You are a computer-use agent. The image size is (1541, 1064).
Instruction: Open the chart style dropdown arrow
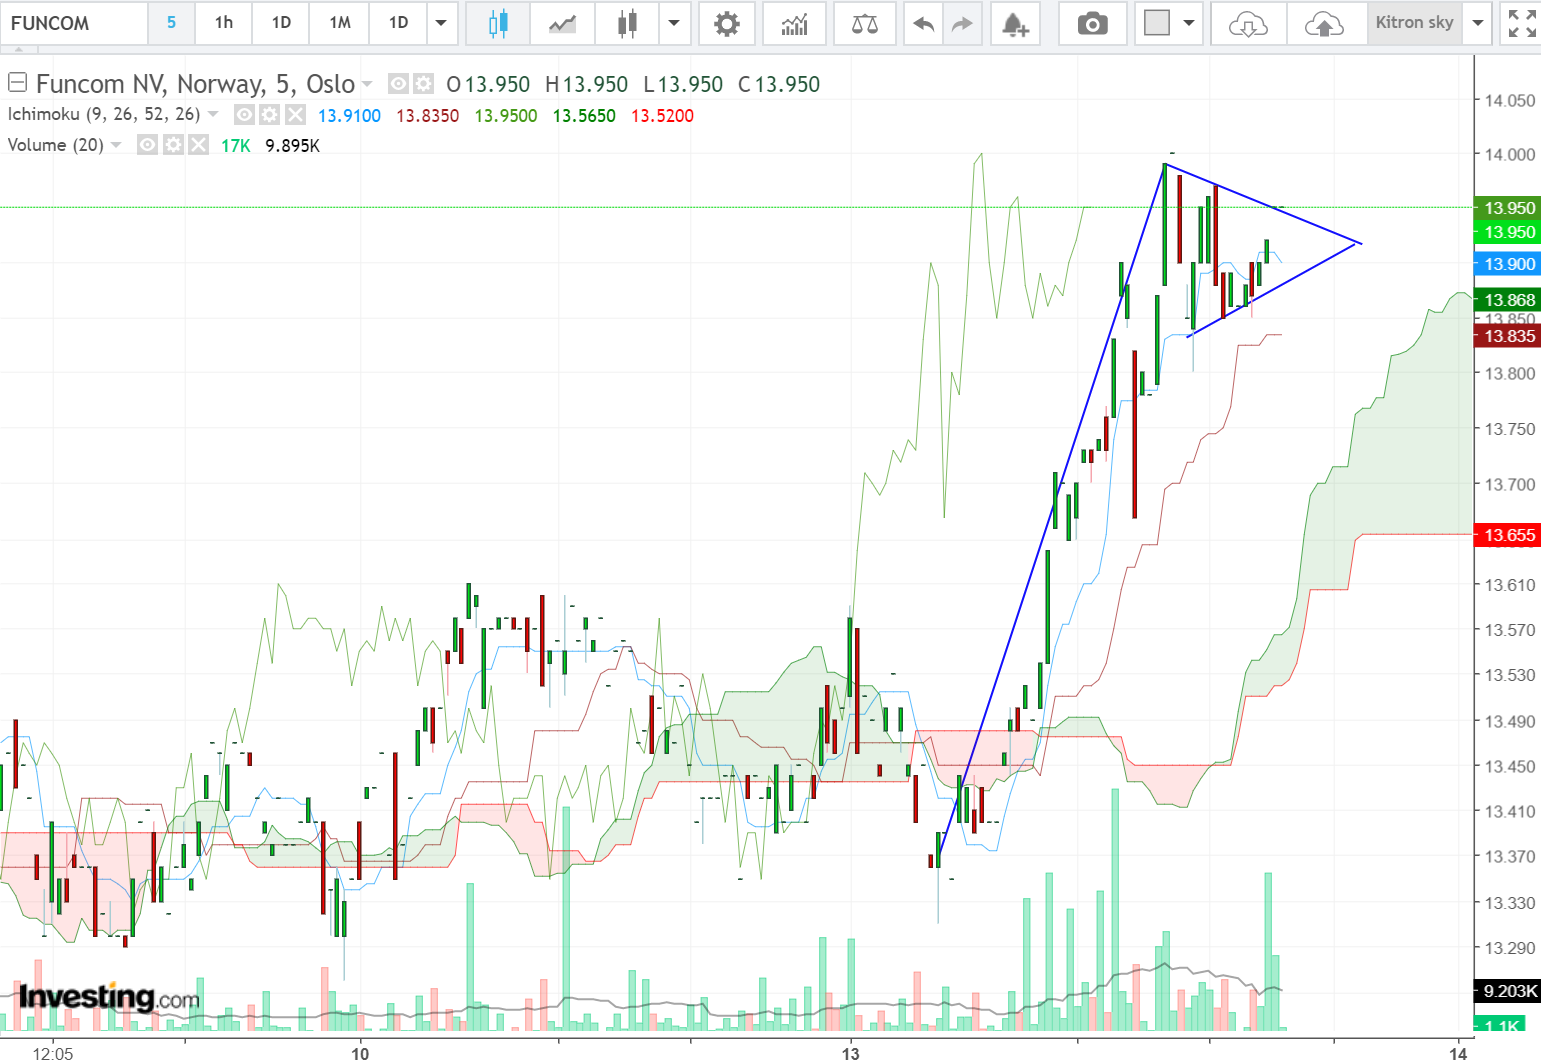click(674, 23)
